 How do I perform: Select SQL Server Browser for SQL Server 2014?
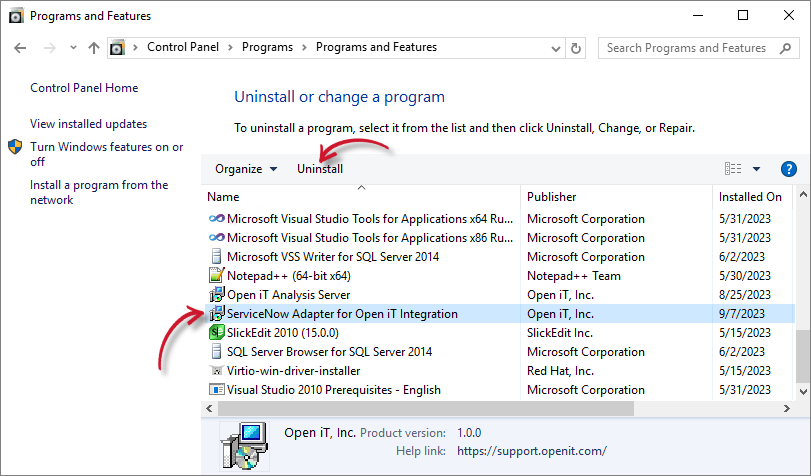(x=329, y=352)
